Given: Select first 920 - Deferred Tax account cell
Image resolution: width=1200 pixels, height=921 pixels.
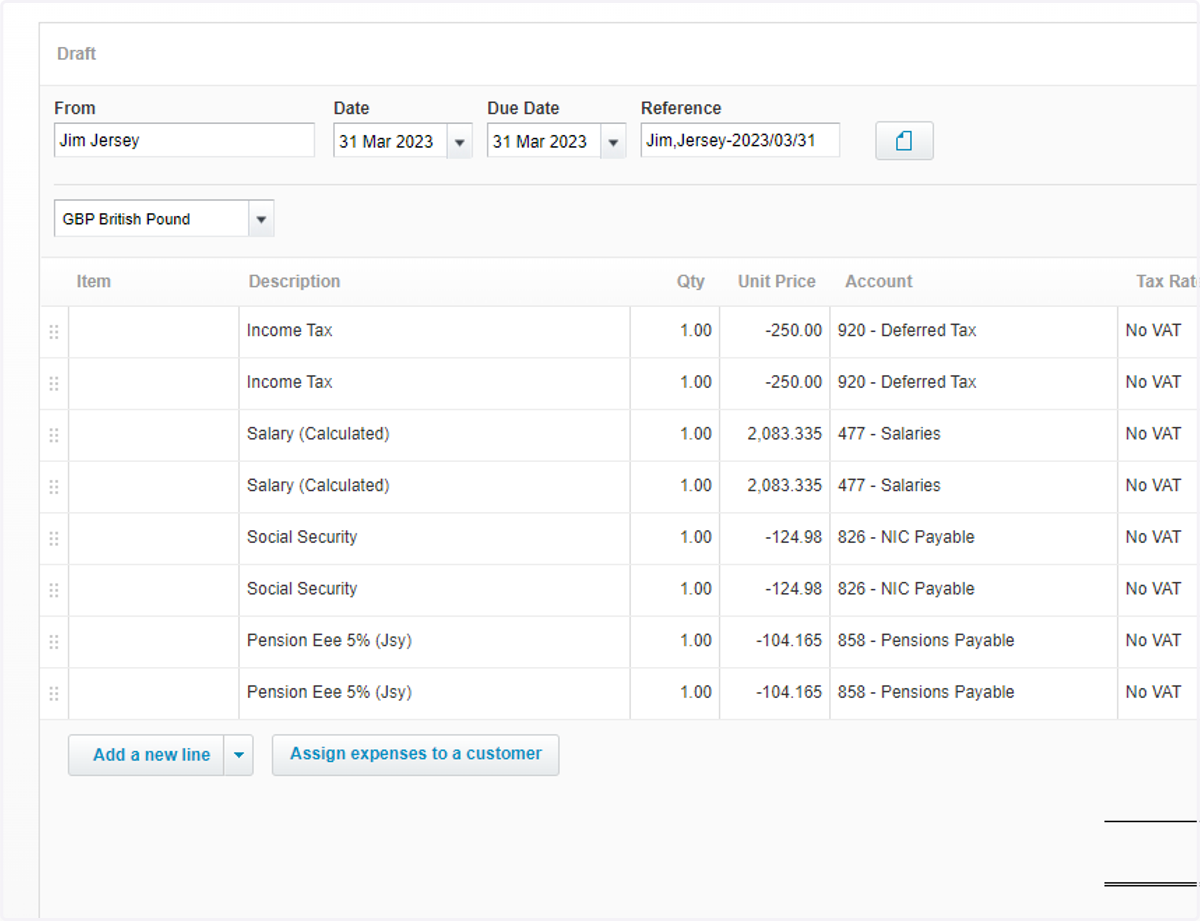Looking at the screenshot, I should coord(973,331).
